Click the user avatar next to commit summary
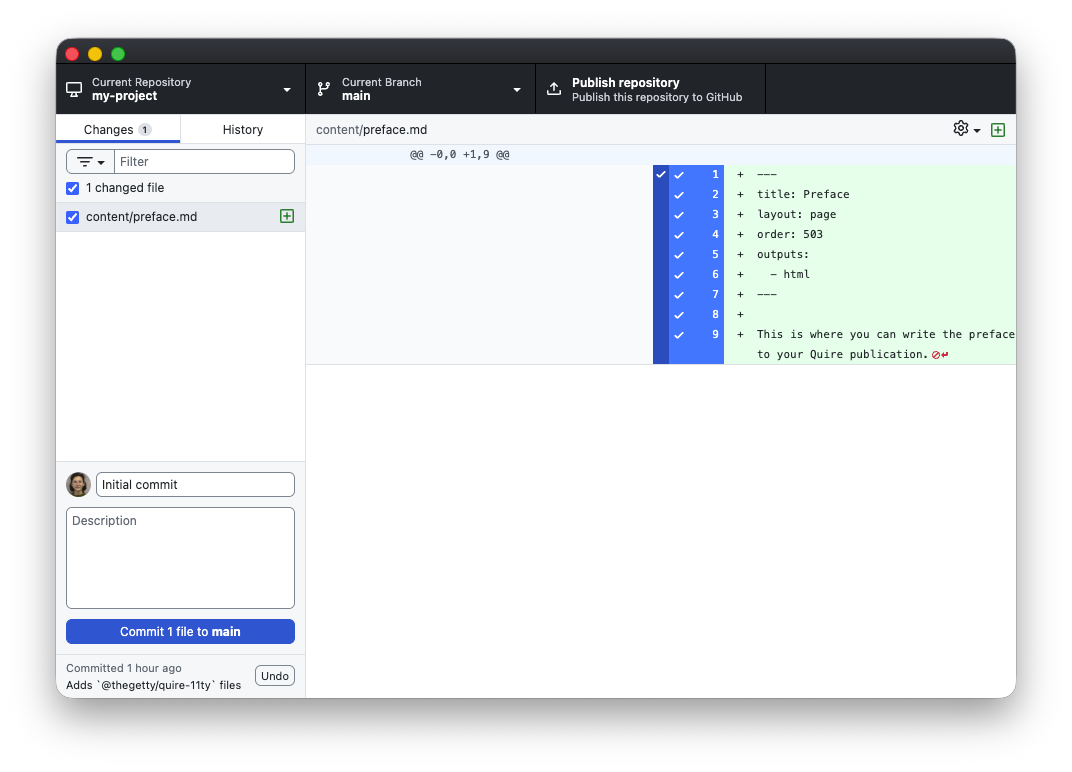 tap(78, 485)
